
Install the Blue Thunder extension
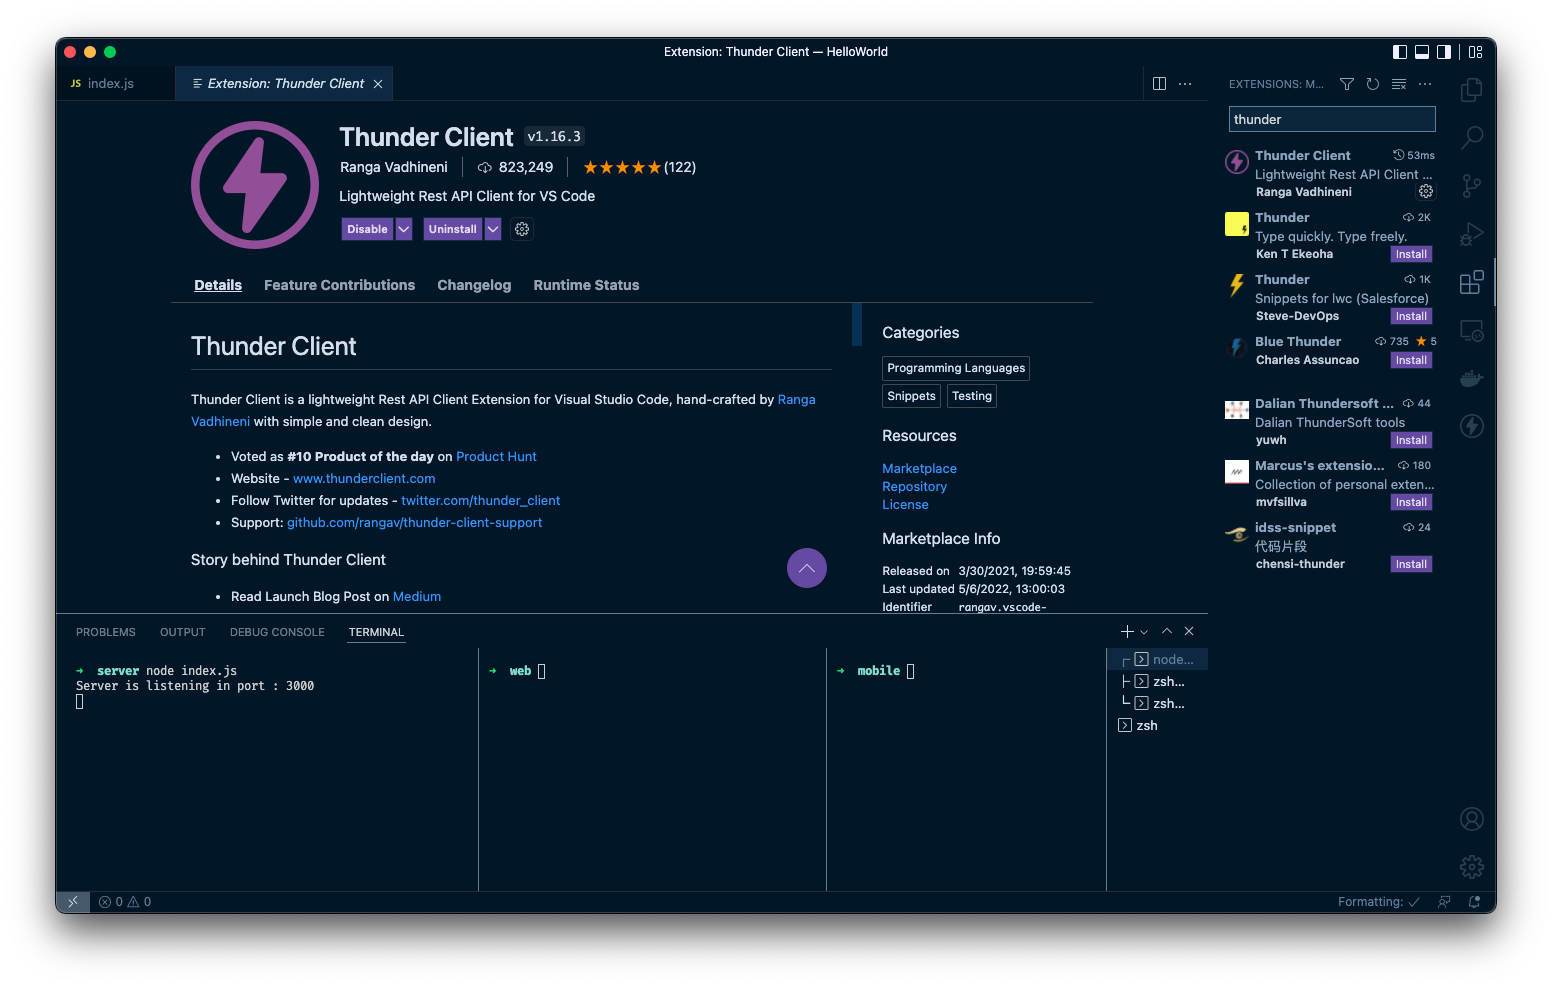(1411, 360)
